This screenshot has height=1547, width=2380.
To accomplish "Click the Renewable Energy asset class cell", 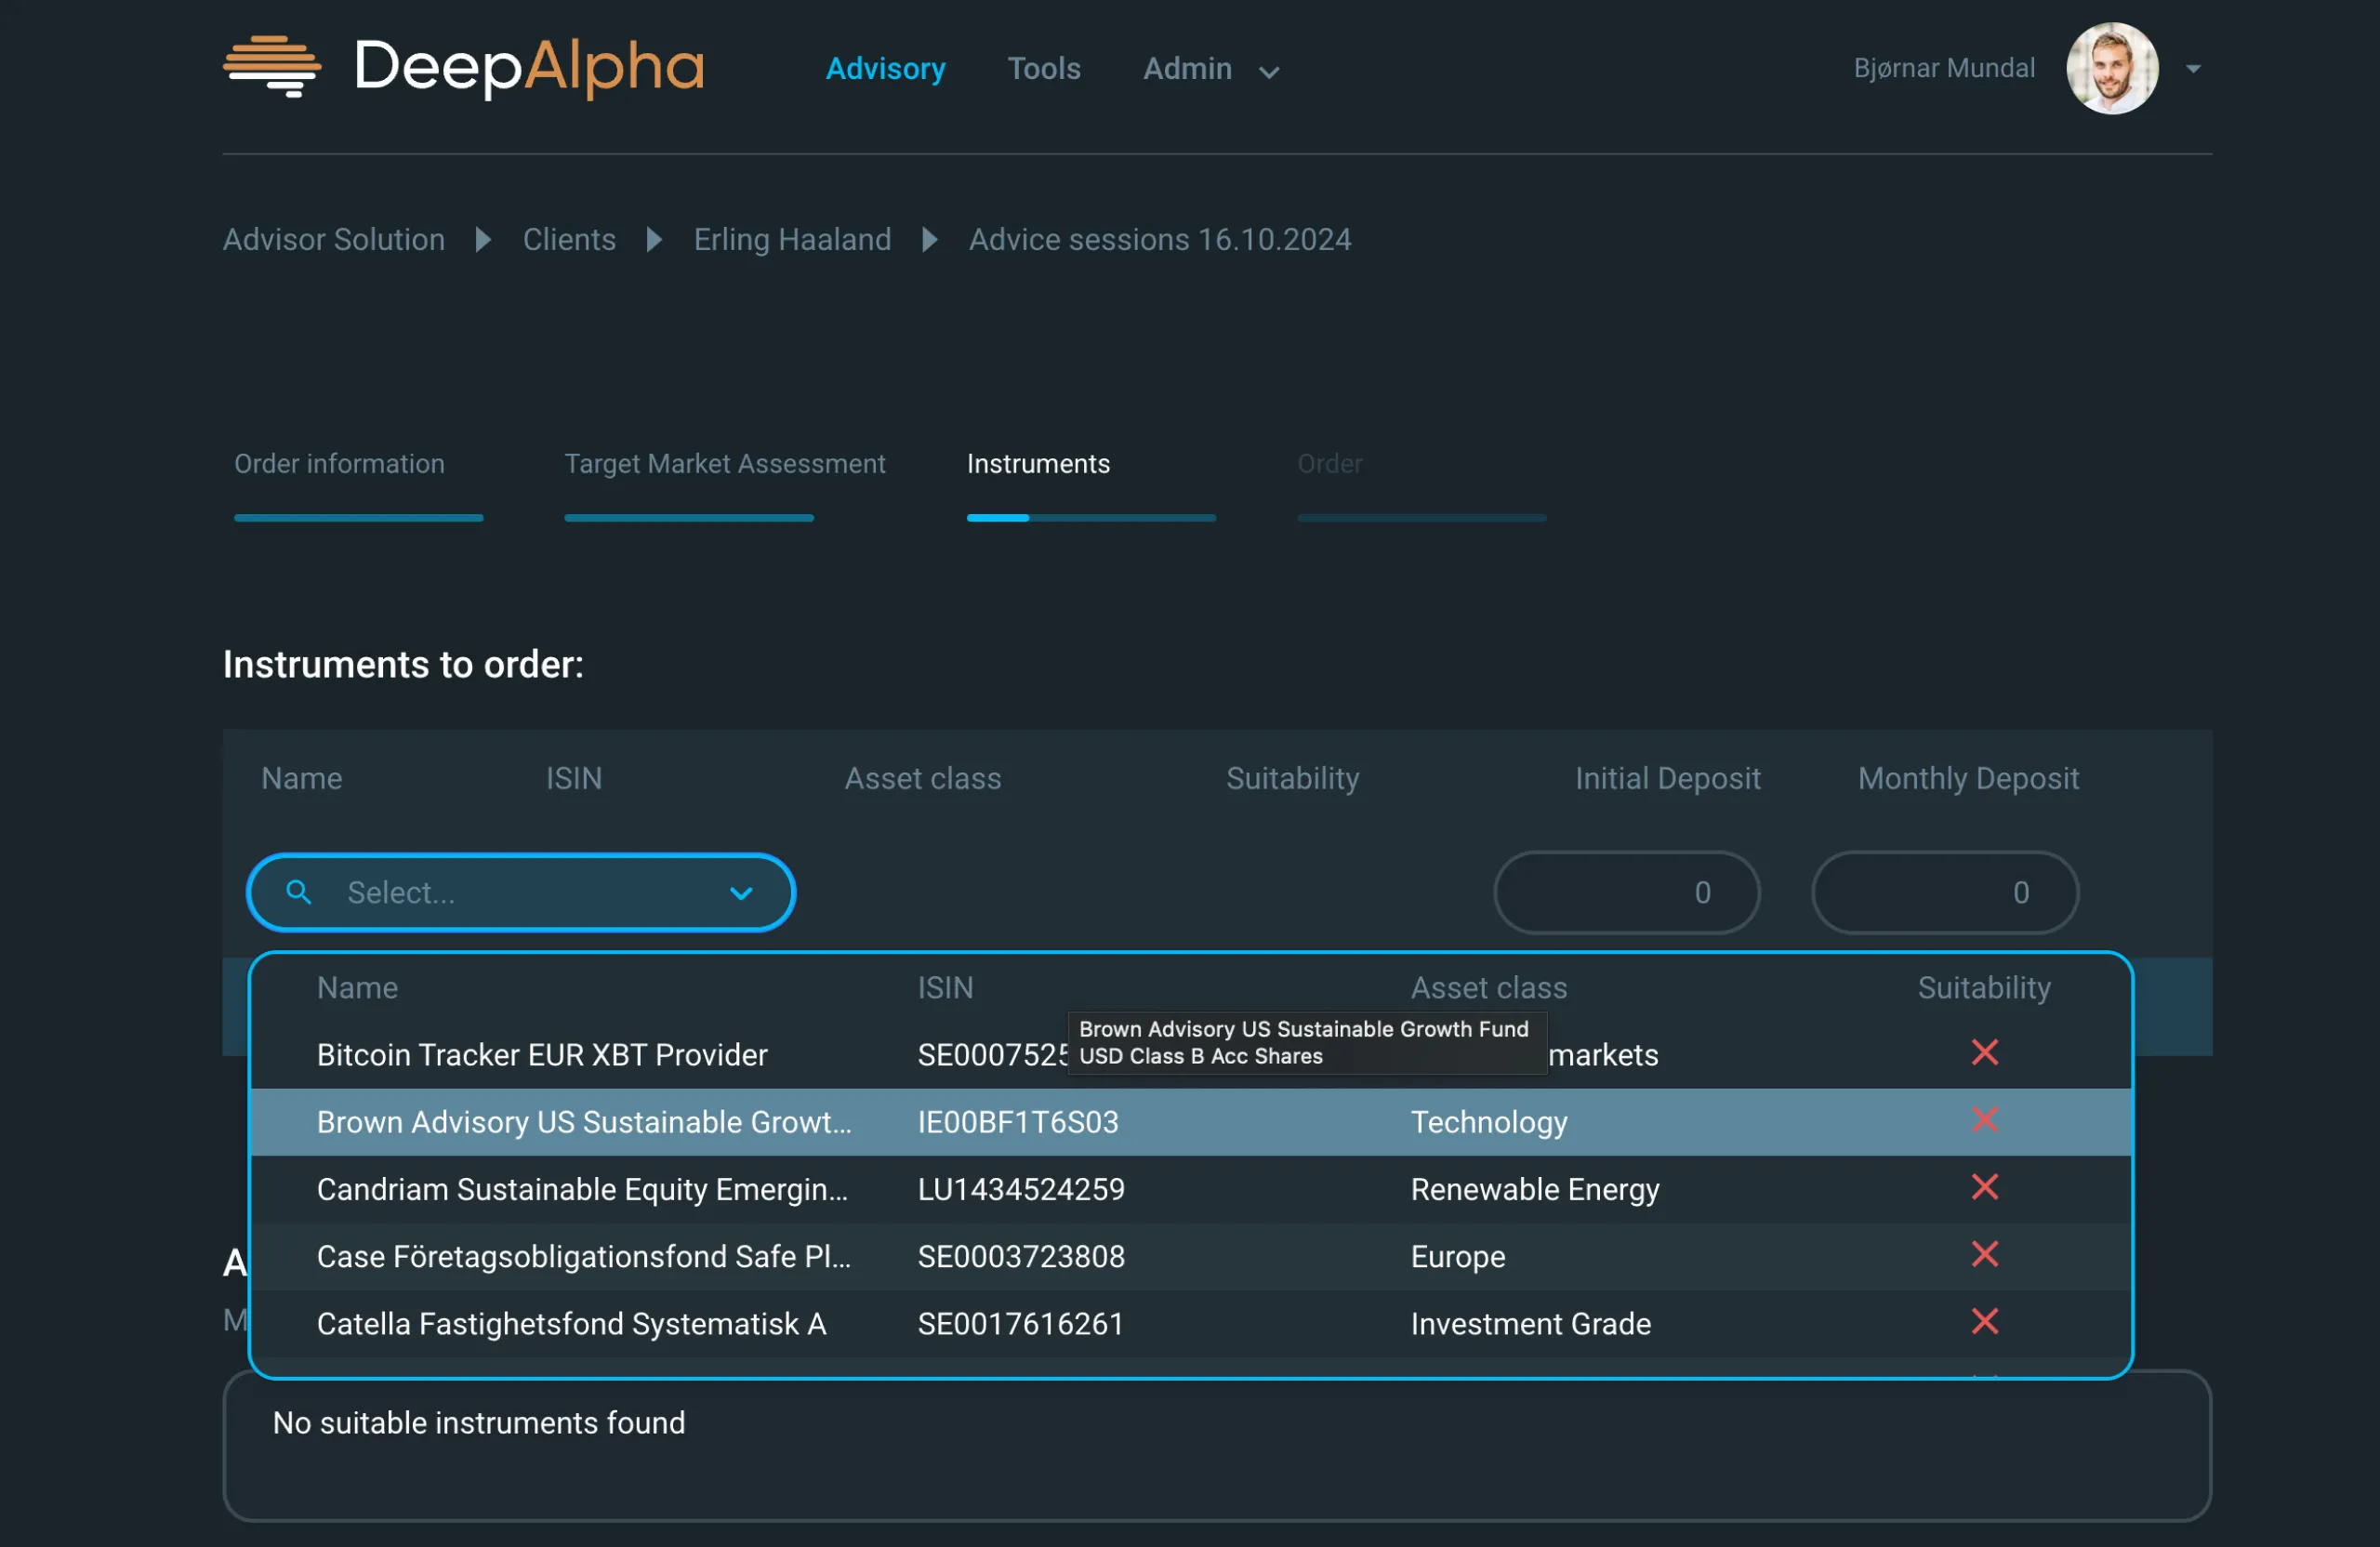I will [x=1535, y=1188].
